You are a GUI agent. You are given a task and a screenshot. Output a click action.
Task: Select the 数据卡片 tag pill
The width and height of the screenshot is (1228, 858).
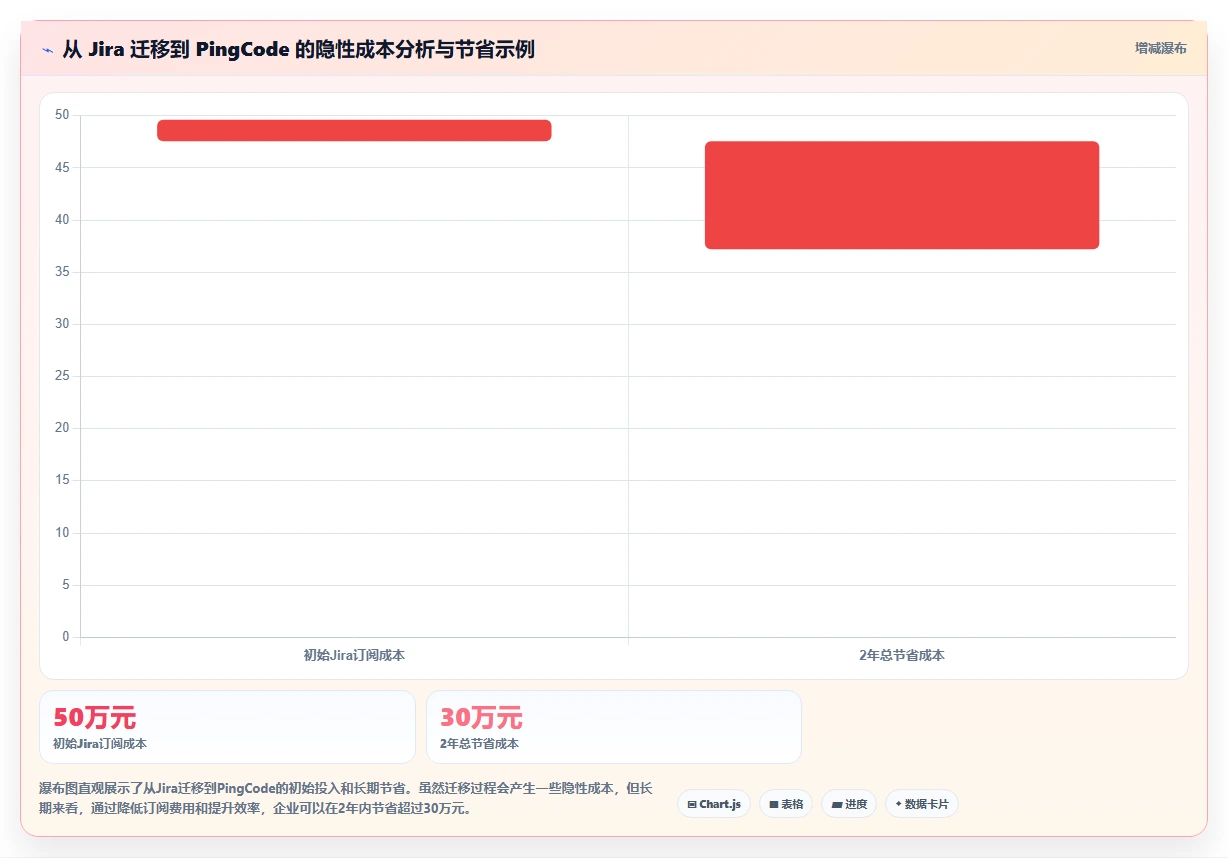[x=922, y=804]
